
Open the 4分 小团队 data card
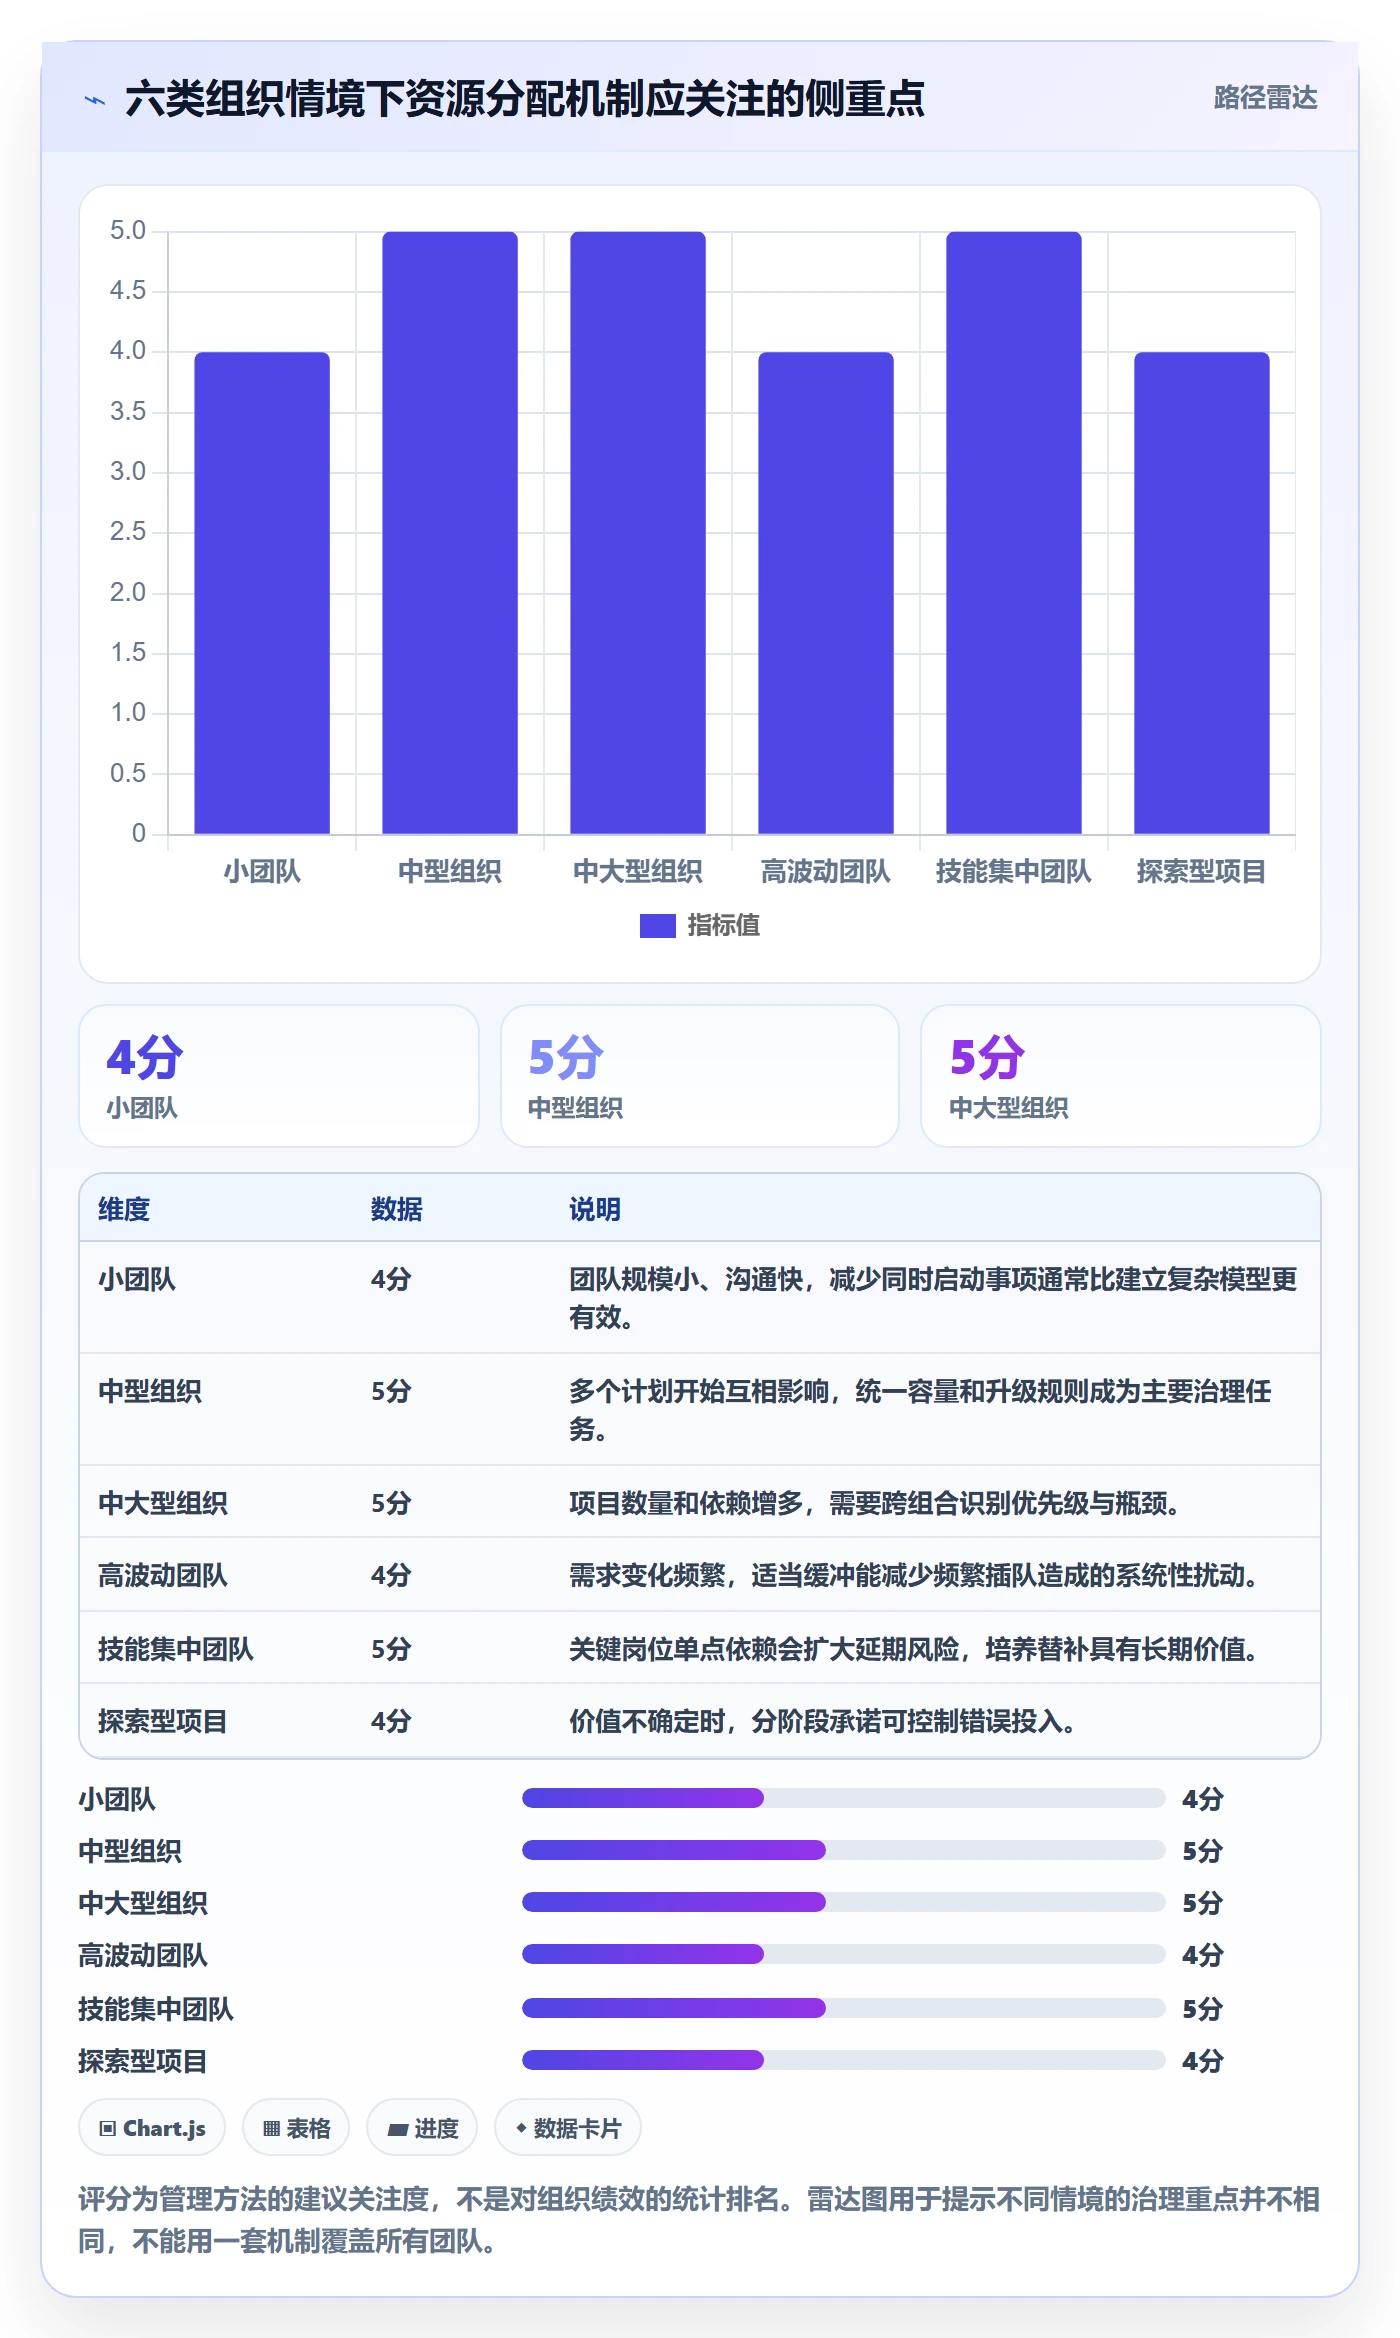(279, 1076)
